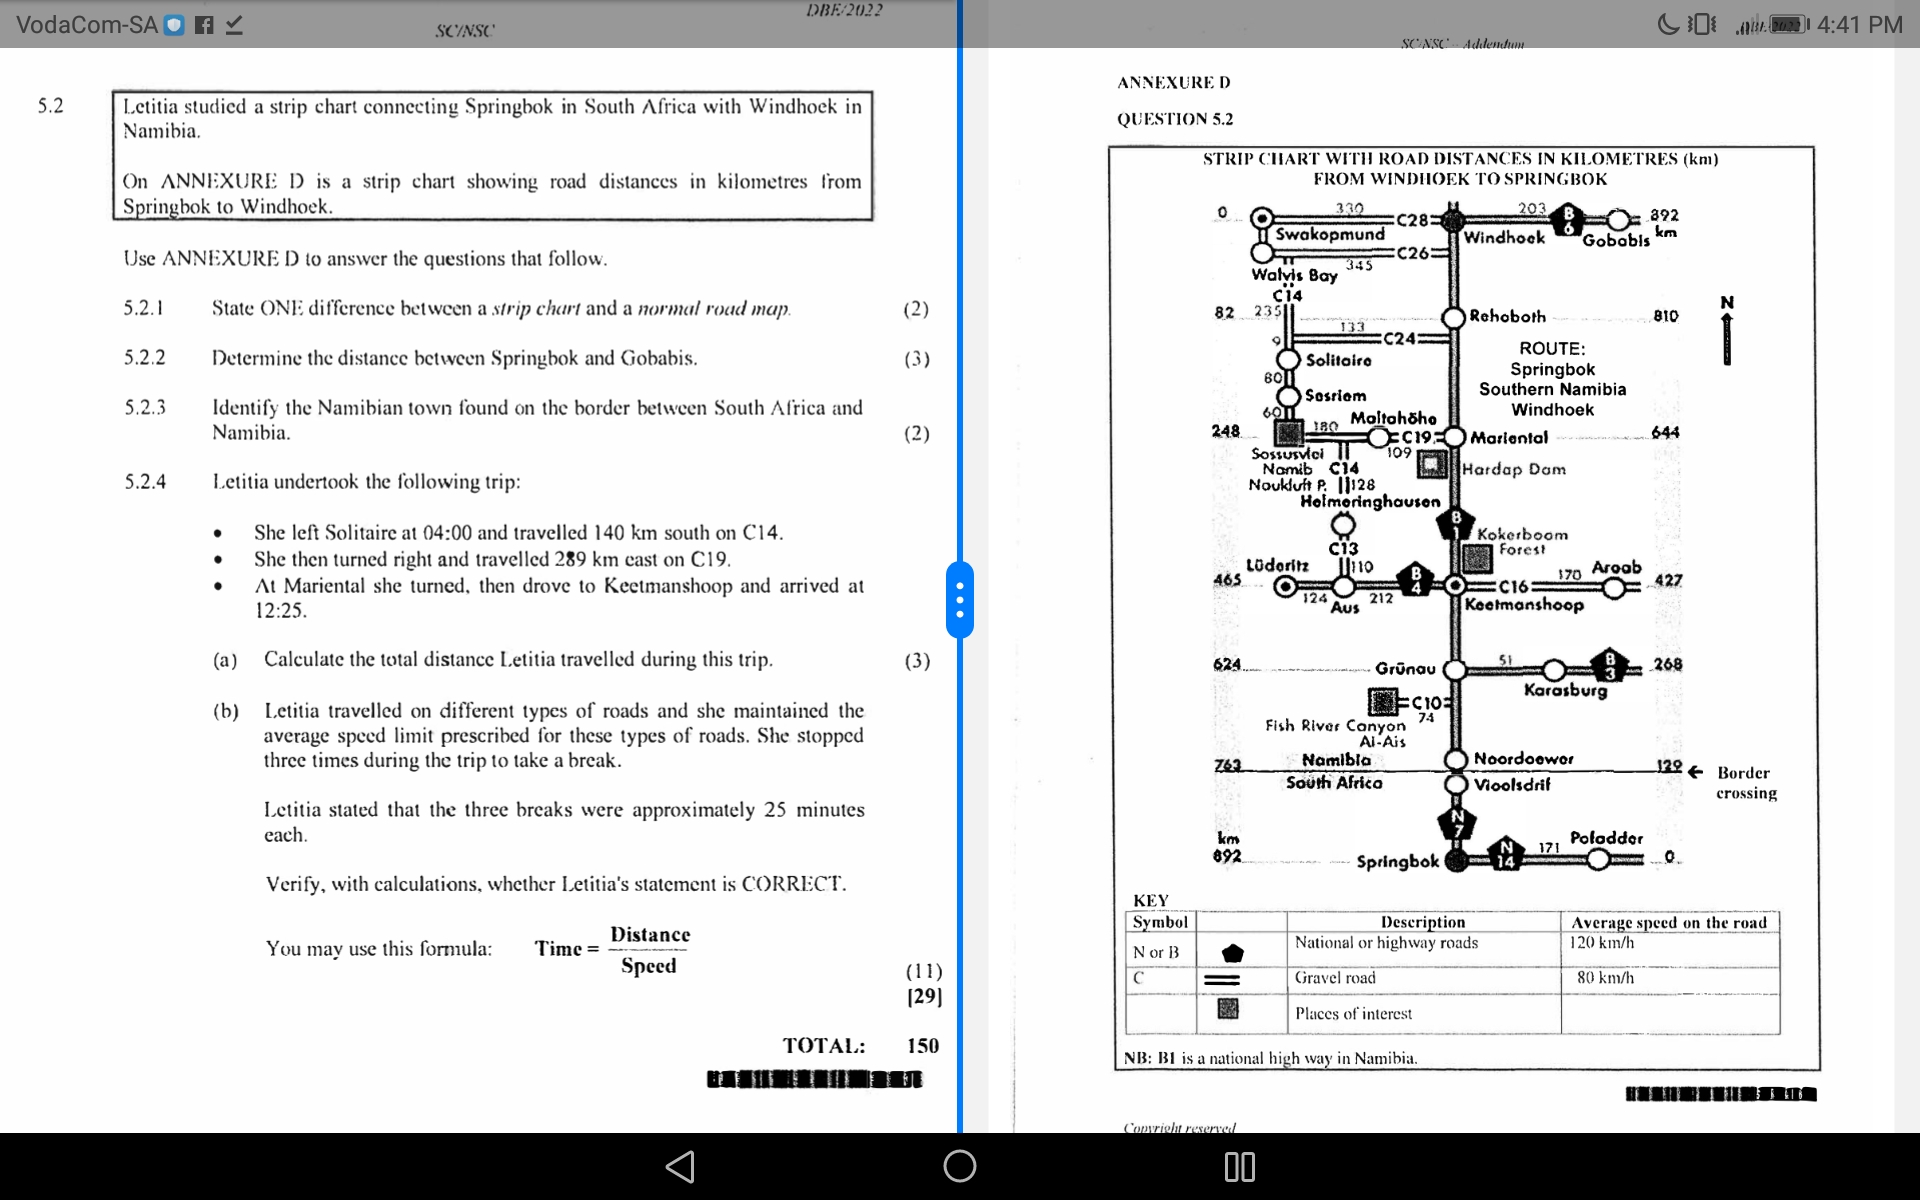
Task: Tap the Mariental node circle
Action: [1454, 437]
